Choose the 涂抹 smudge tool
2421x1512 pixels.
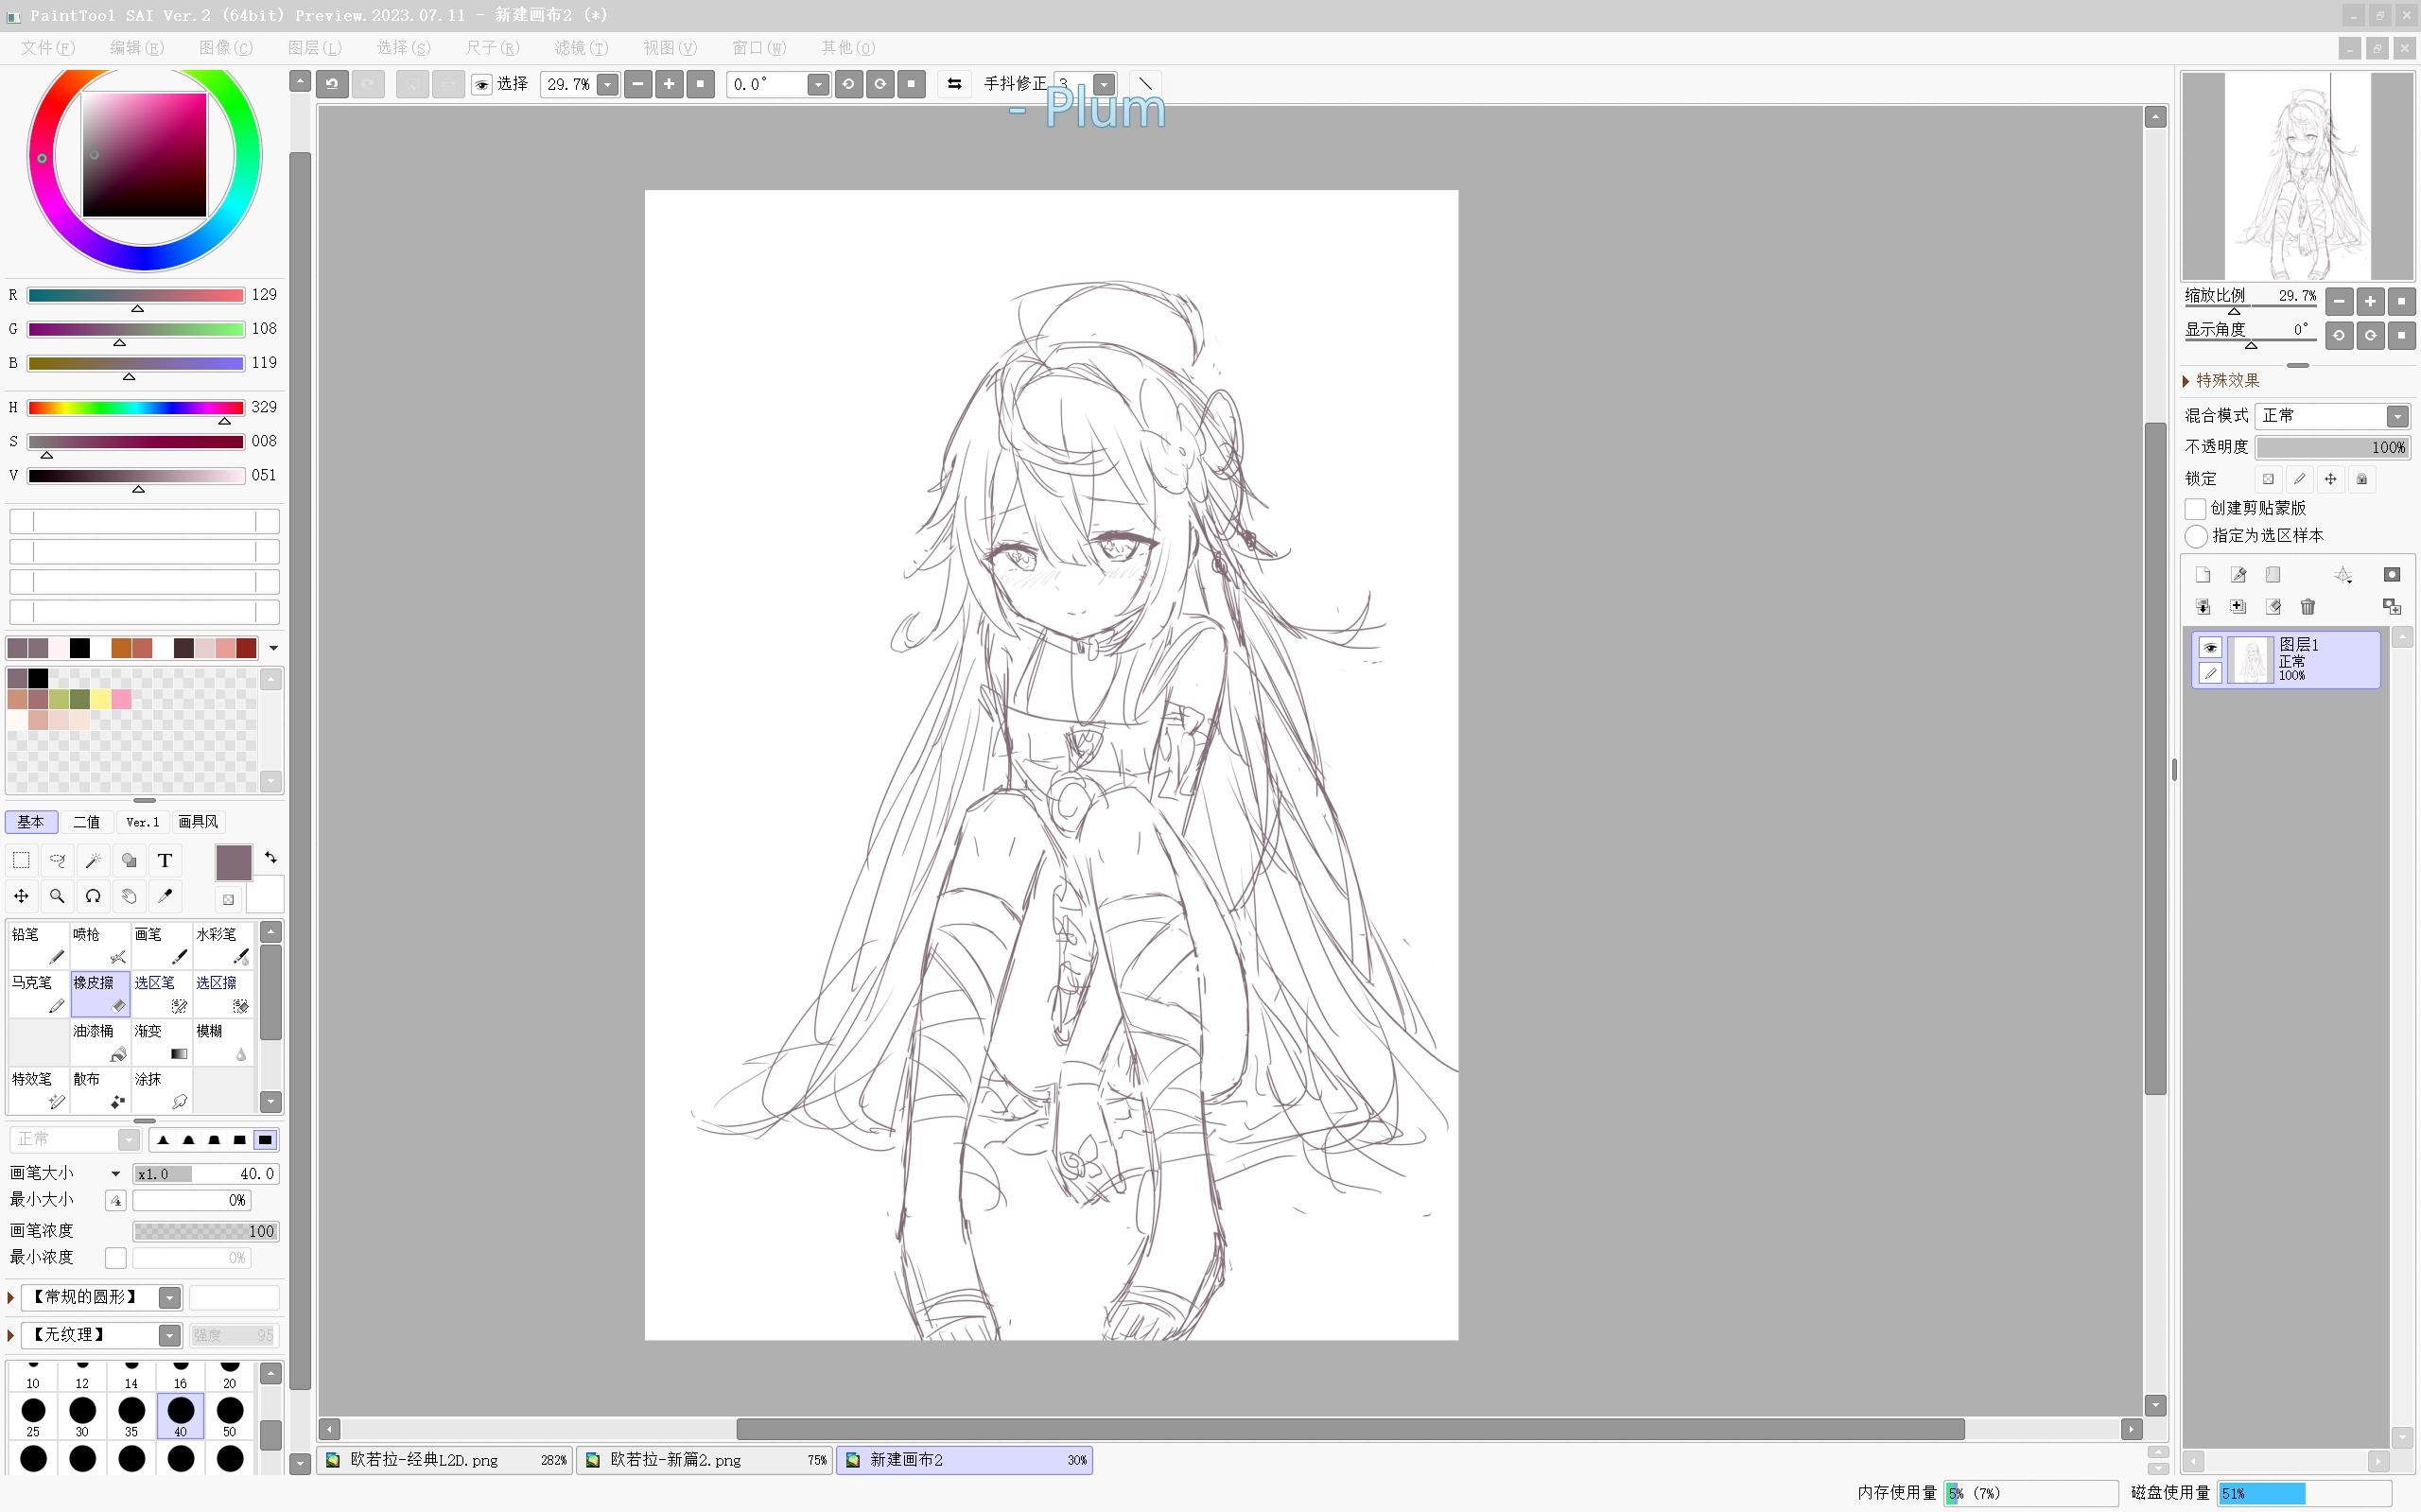click(x=161, y=1089)
